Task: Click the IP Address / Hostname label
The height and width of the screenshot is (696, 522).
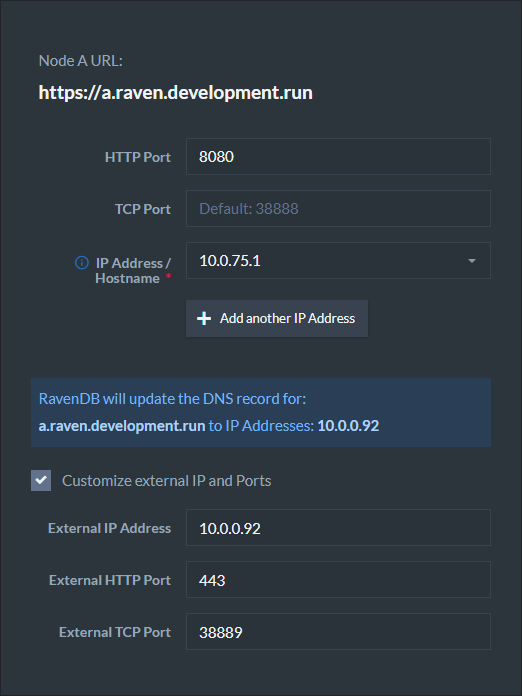Action: [133, 271]
